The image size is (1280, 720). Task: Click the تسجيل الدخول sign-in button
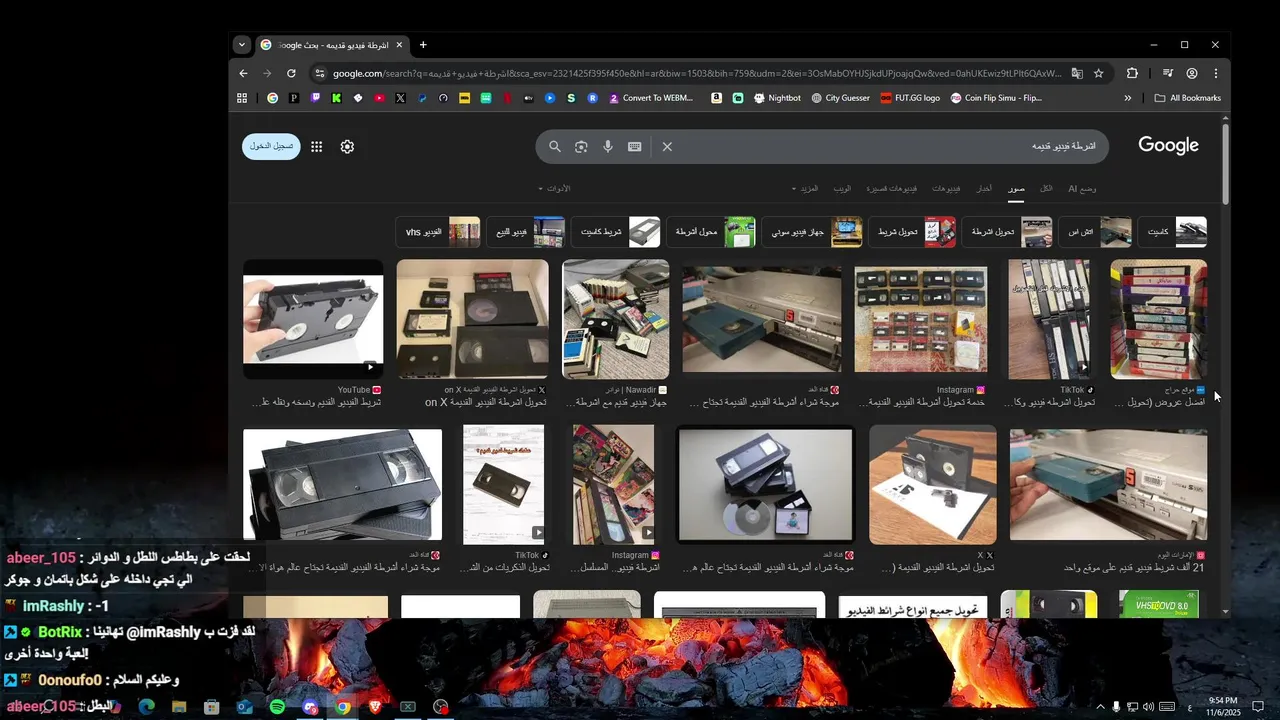[x=271, y=146]
